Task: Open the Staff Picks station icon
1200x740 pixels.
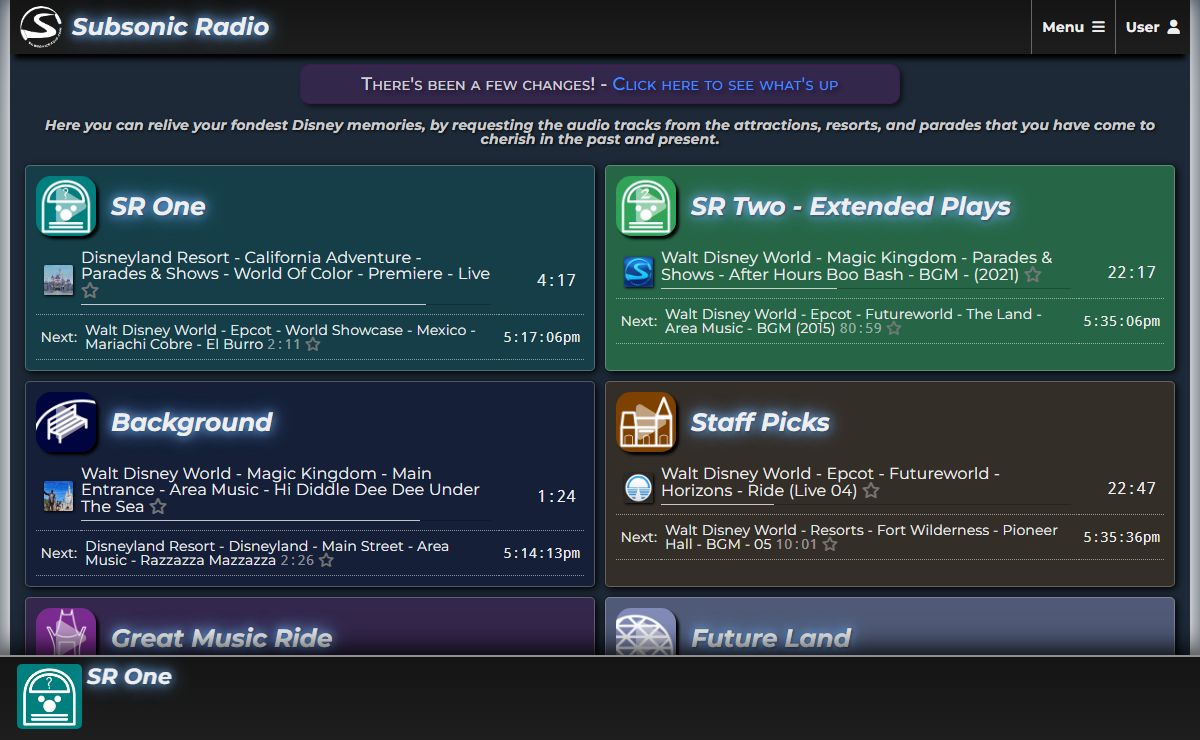Action: (646, 422)
